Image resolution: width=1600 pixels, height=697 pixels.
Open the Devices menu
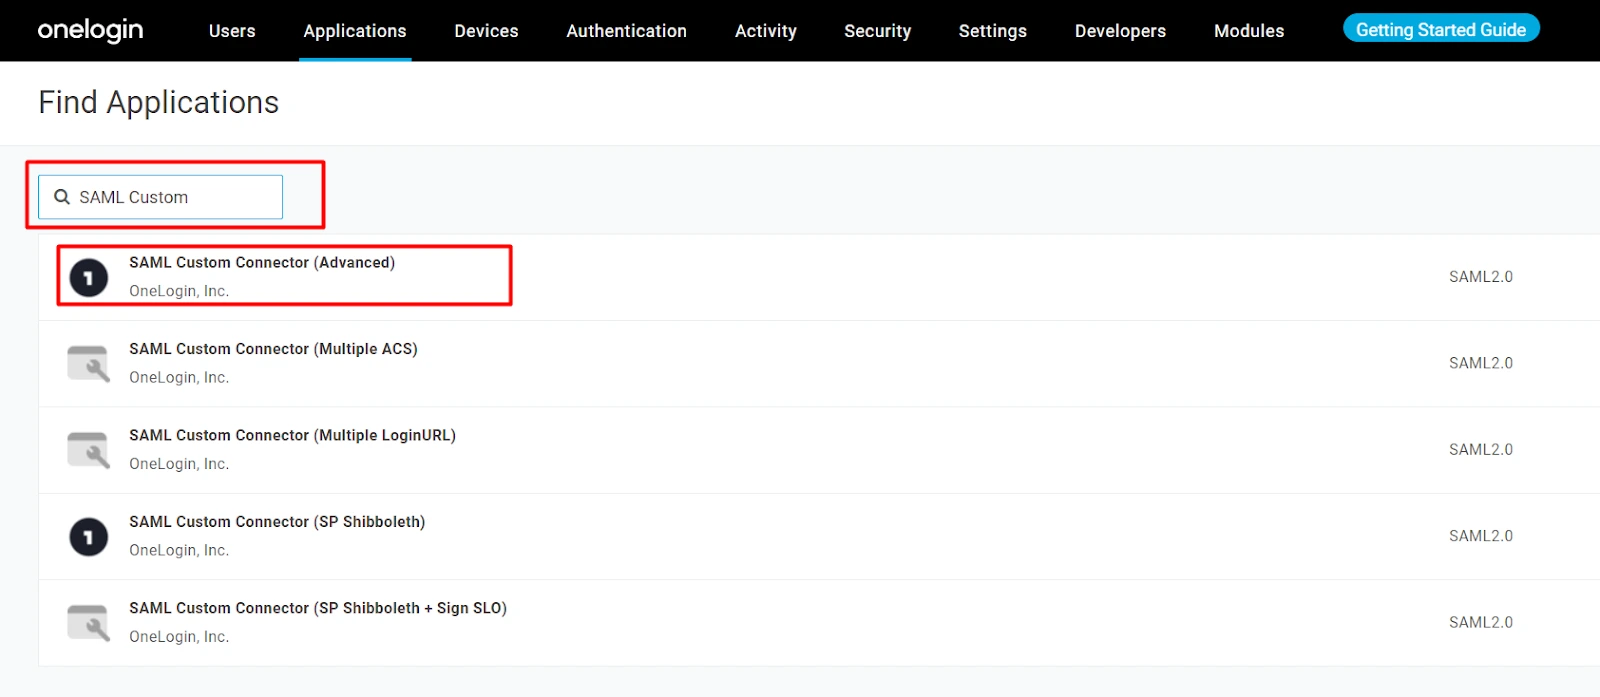pos(486,31)
